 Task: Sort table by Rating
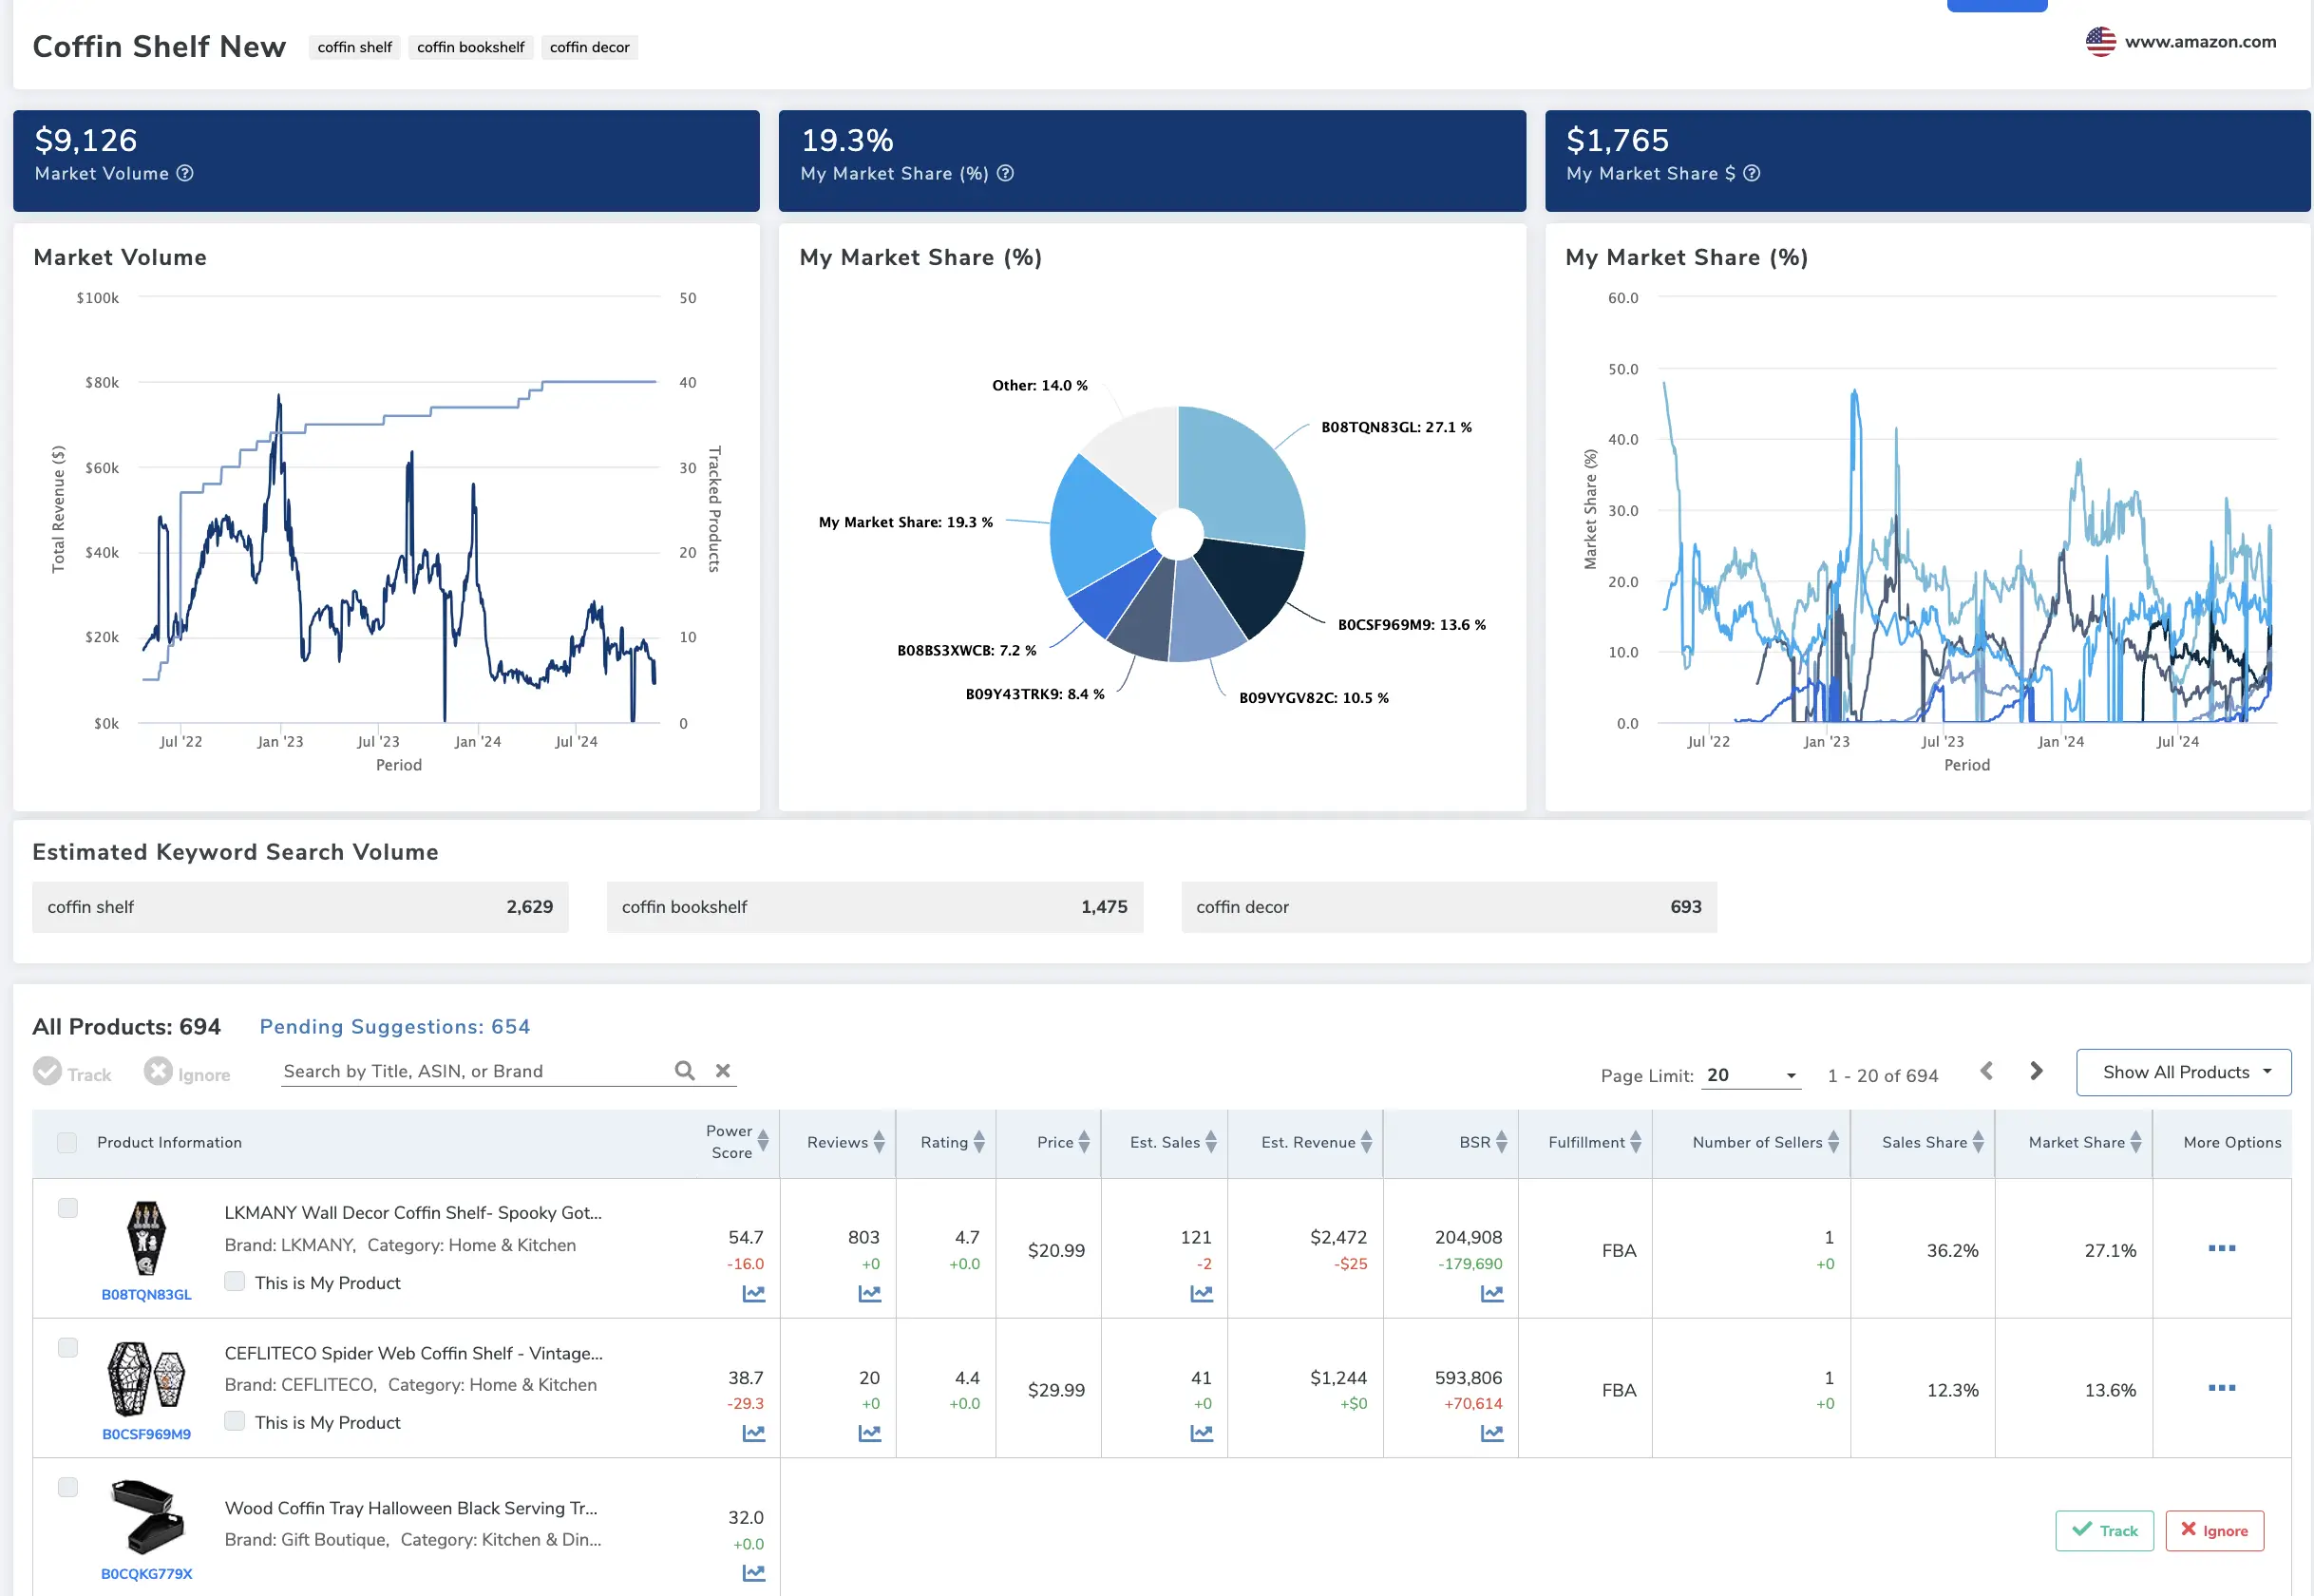[x=979, y=1142]
